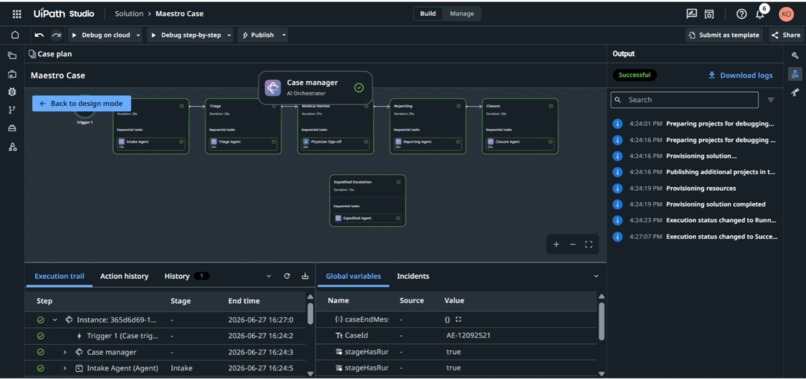Select the Trigger 1 (Case trig...) row
The image size is (806, 379).
[x=166, y=336]
